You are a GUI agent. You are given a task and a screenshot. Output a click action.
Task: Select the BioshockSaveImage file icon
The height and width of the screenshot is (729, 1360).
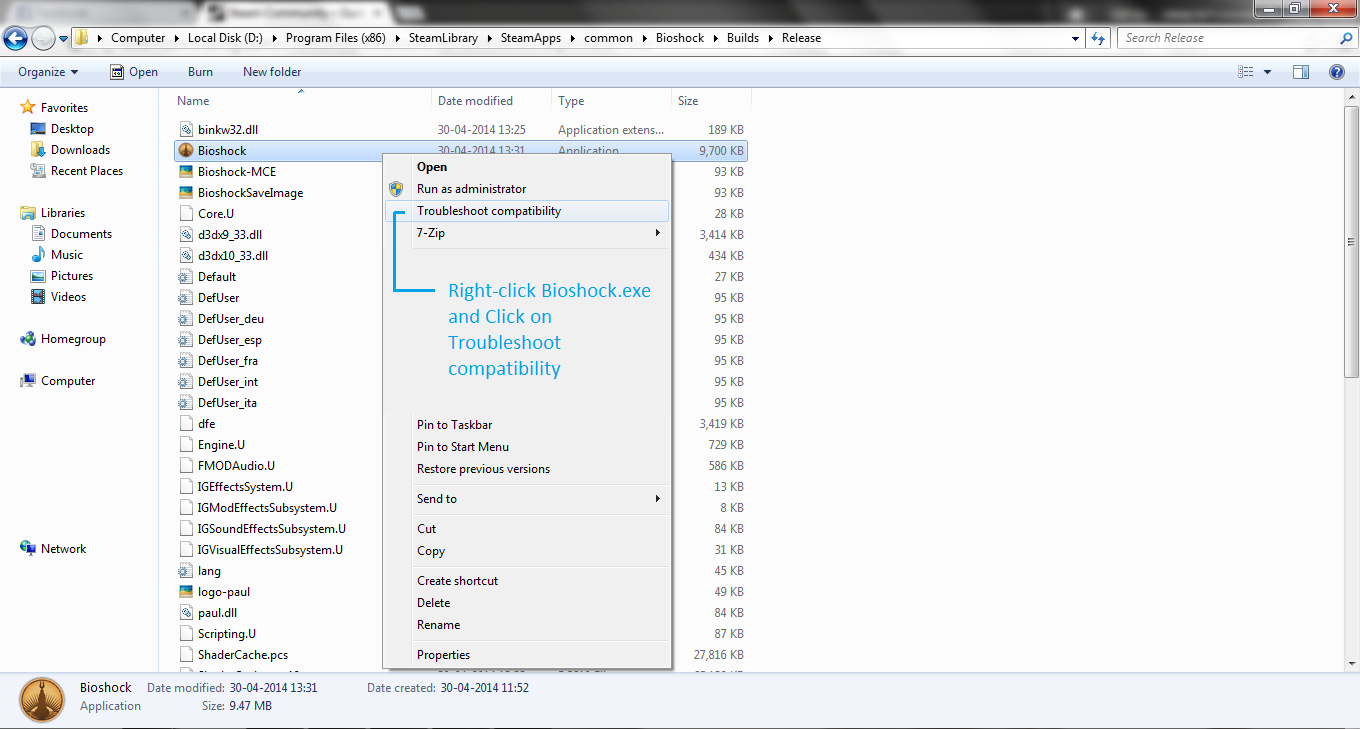click(x=186, y=193)
